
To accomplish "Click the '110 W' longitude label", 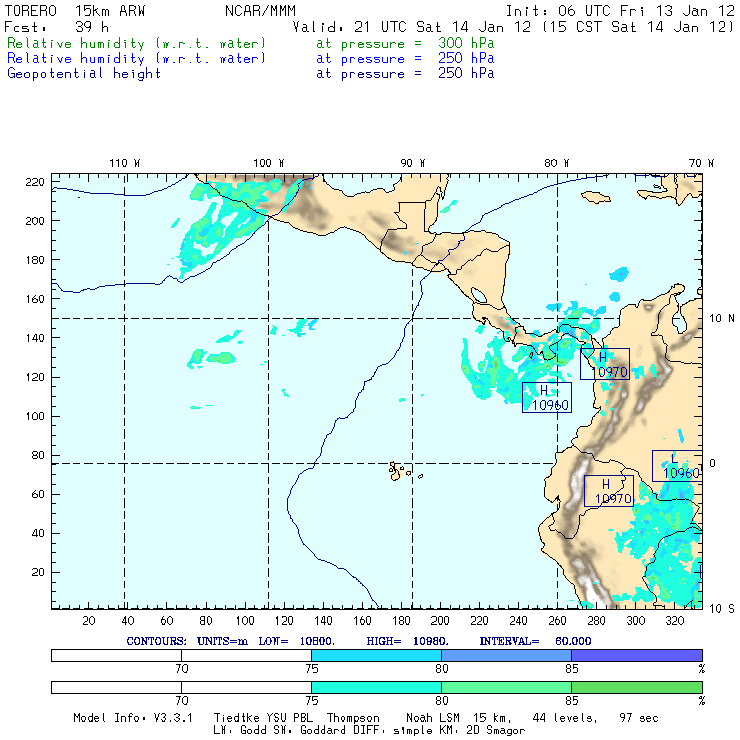I will [x=125, y=163].
